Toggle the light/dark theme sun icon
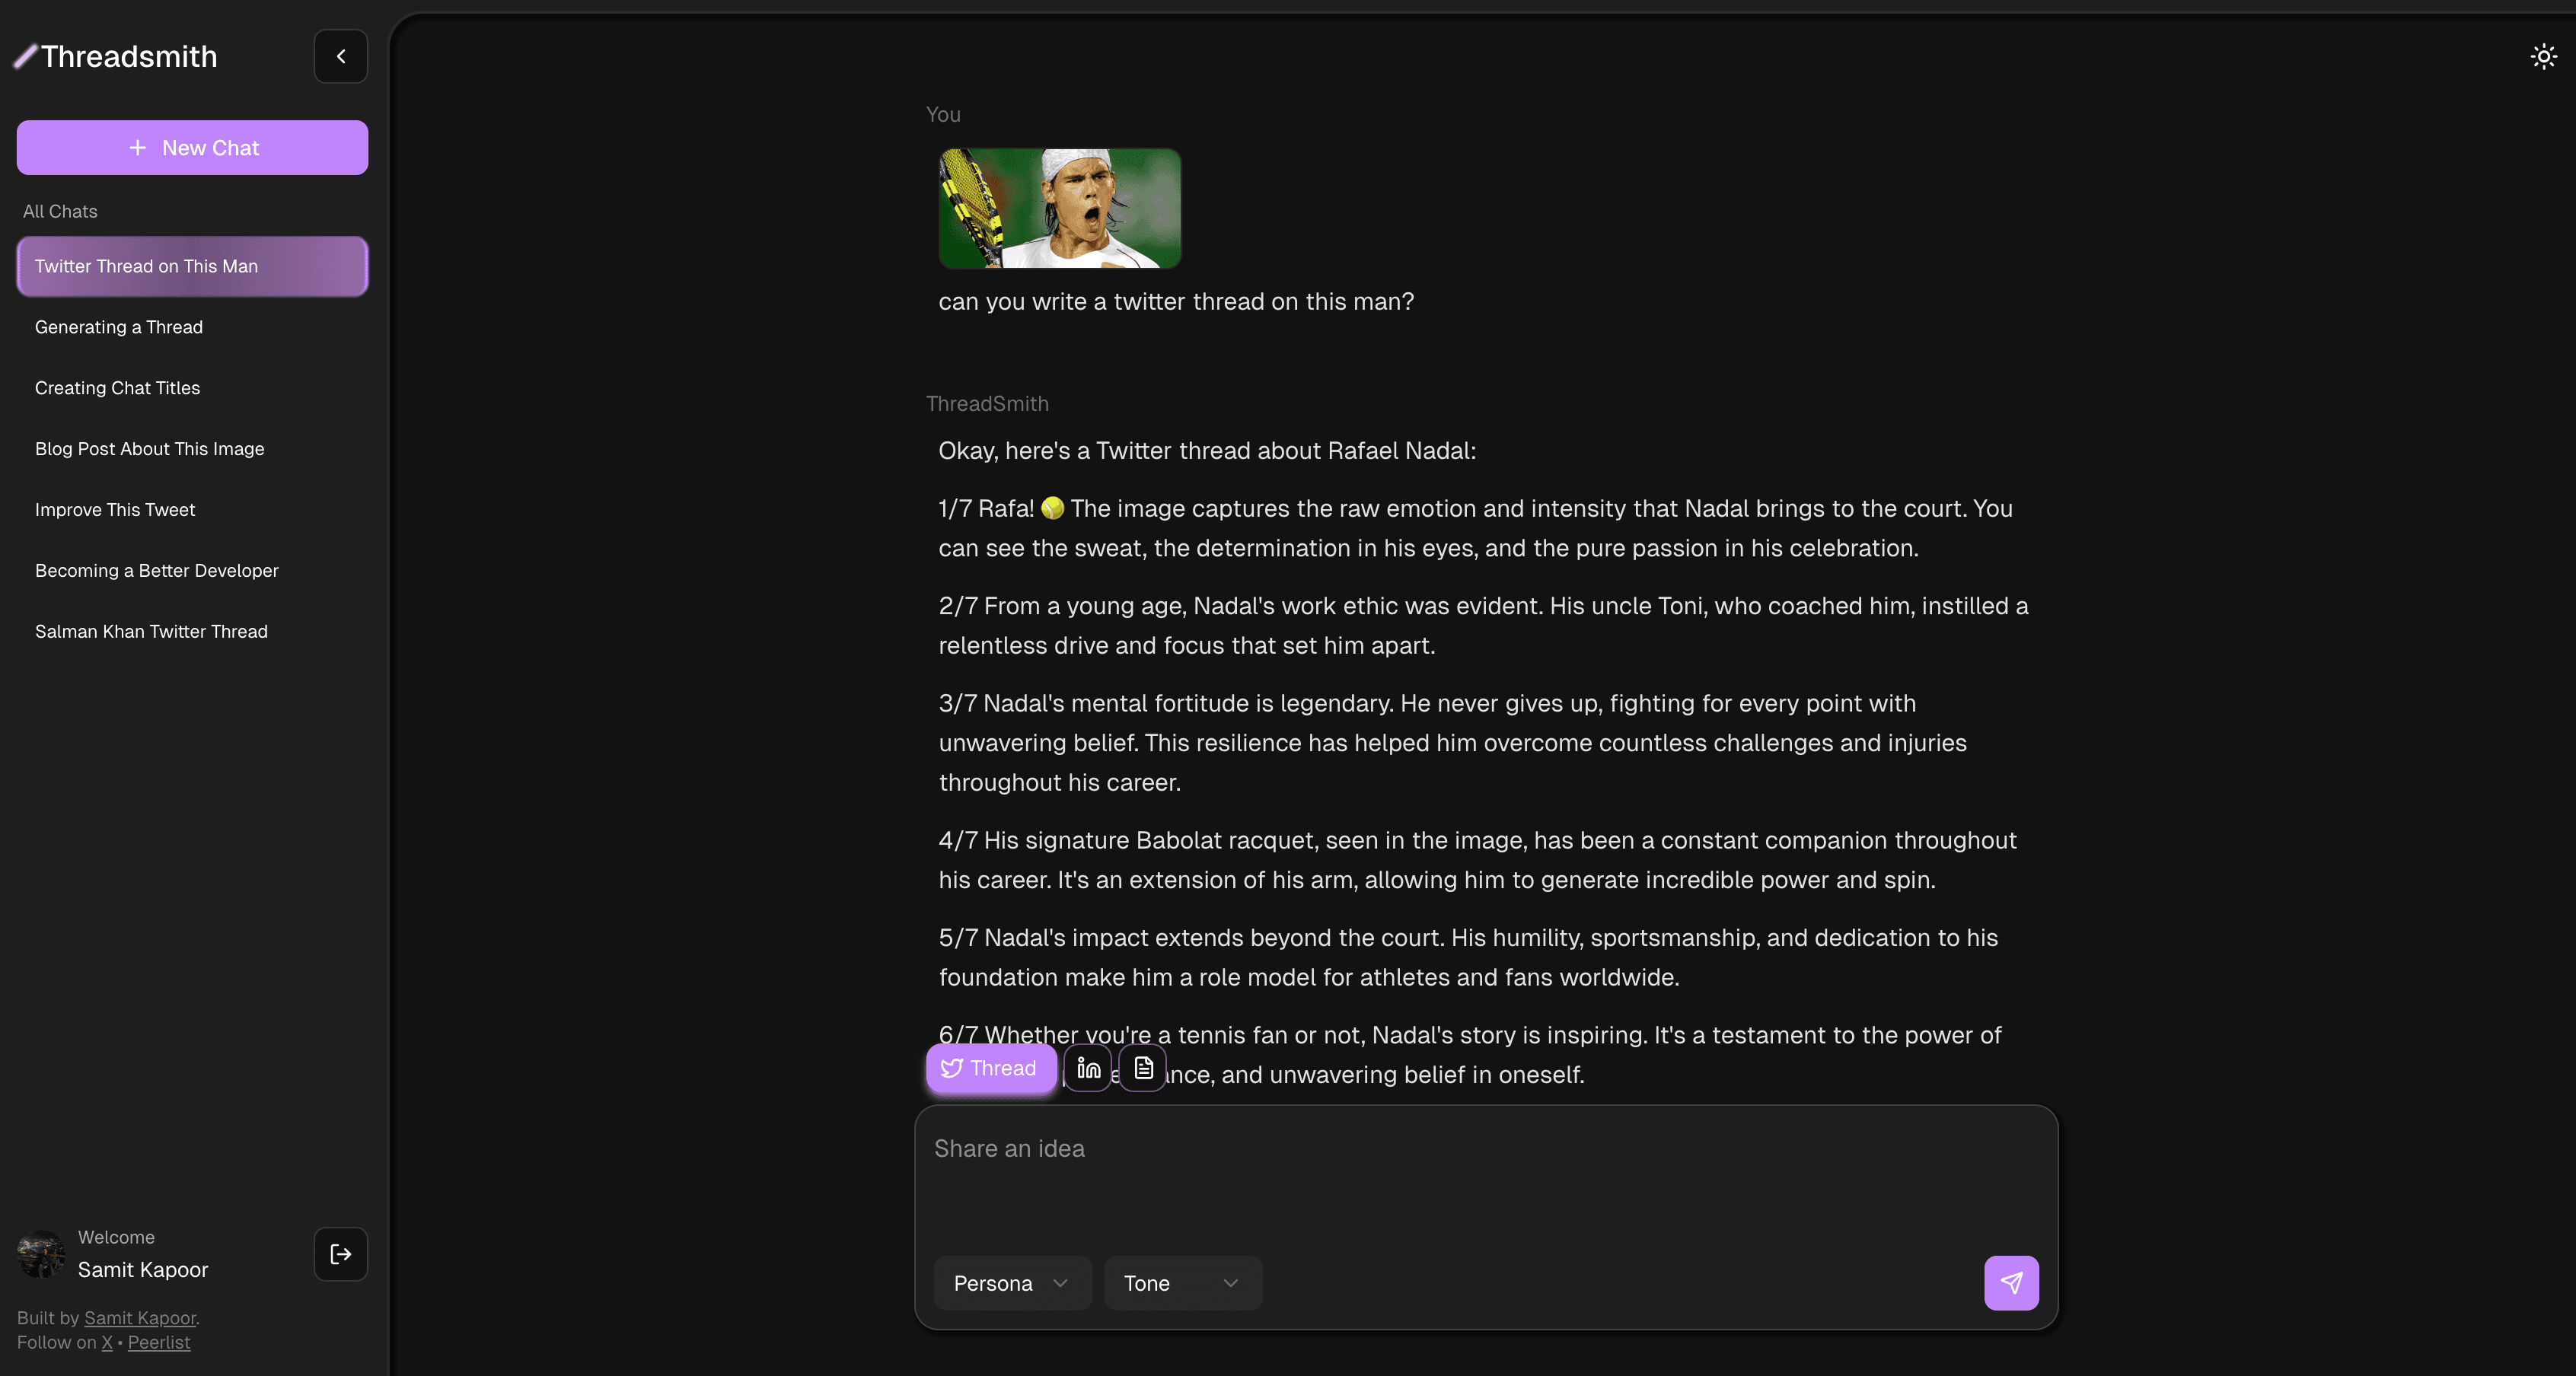Screen dimensions: 2576x1376 point(2543,56)
